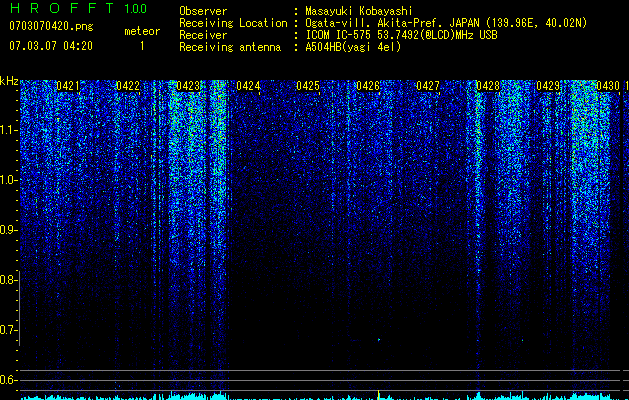This screenshot has height=400, width=629.
Task: Click the meteor count value 1
Action: (x=142, y=46)
